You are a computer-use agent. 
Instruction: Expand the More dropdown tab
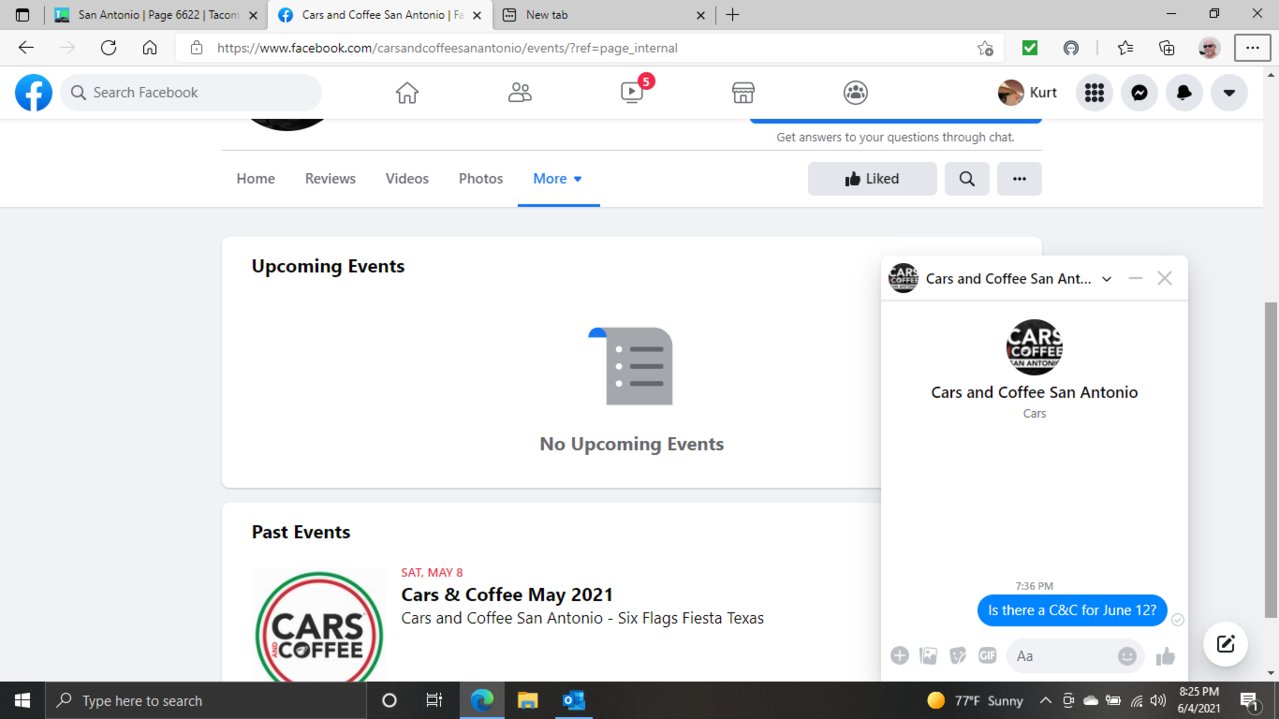click(x=558, y=179)
